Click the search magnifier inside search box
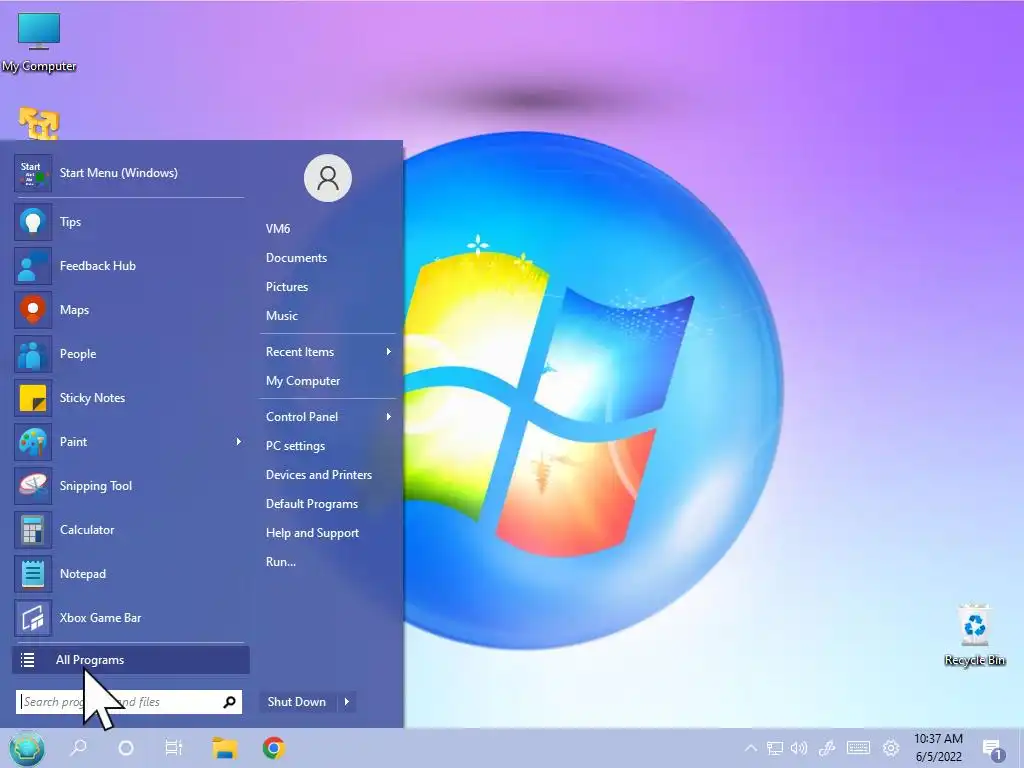This screenshot has height=768, width=1024. tap(229, 702)
